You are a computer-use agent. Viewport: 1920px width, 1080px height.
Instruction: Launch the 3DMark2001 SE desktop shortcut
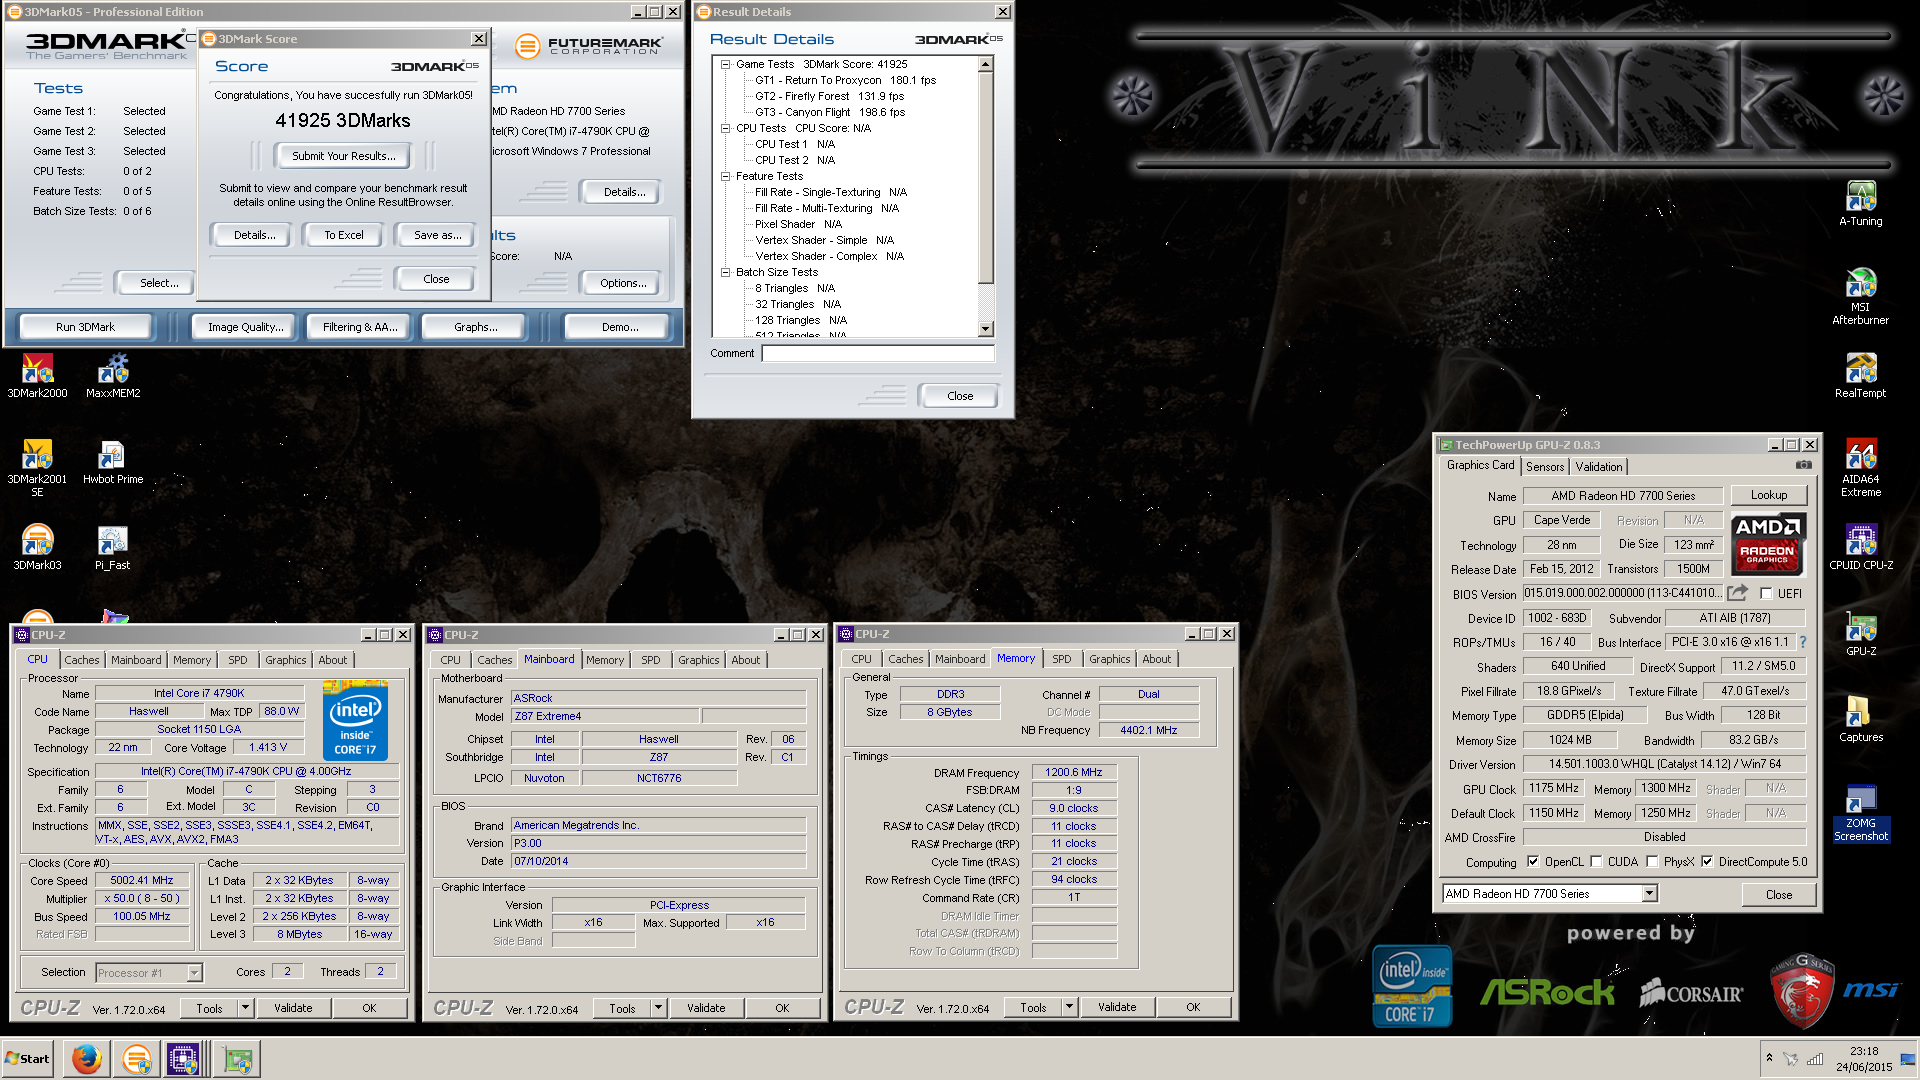click(37, 468)
